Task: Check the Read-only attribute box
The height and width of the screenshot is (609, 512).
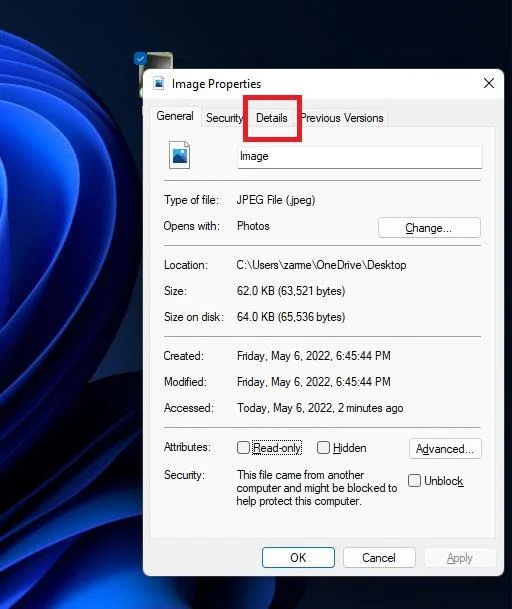Action: (243, 447)
